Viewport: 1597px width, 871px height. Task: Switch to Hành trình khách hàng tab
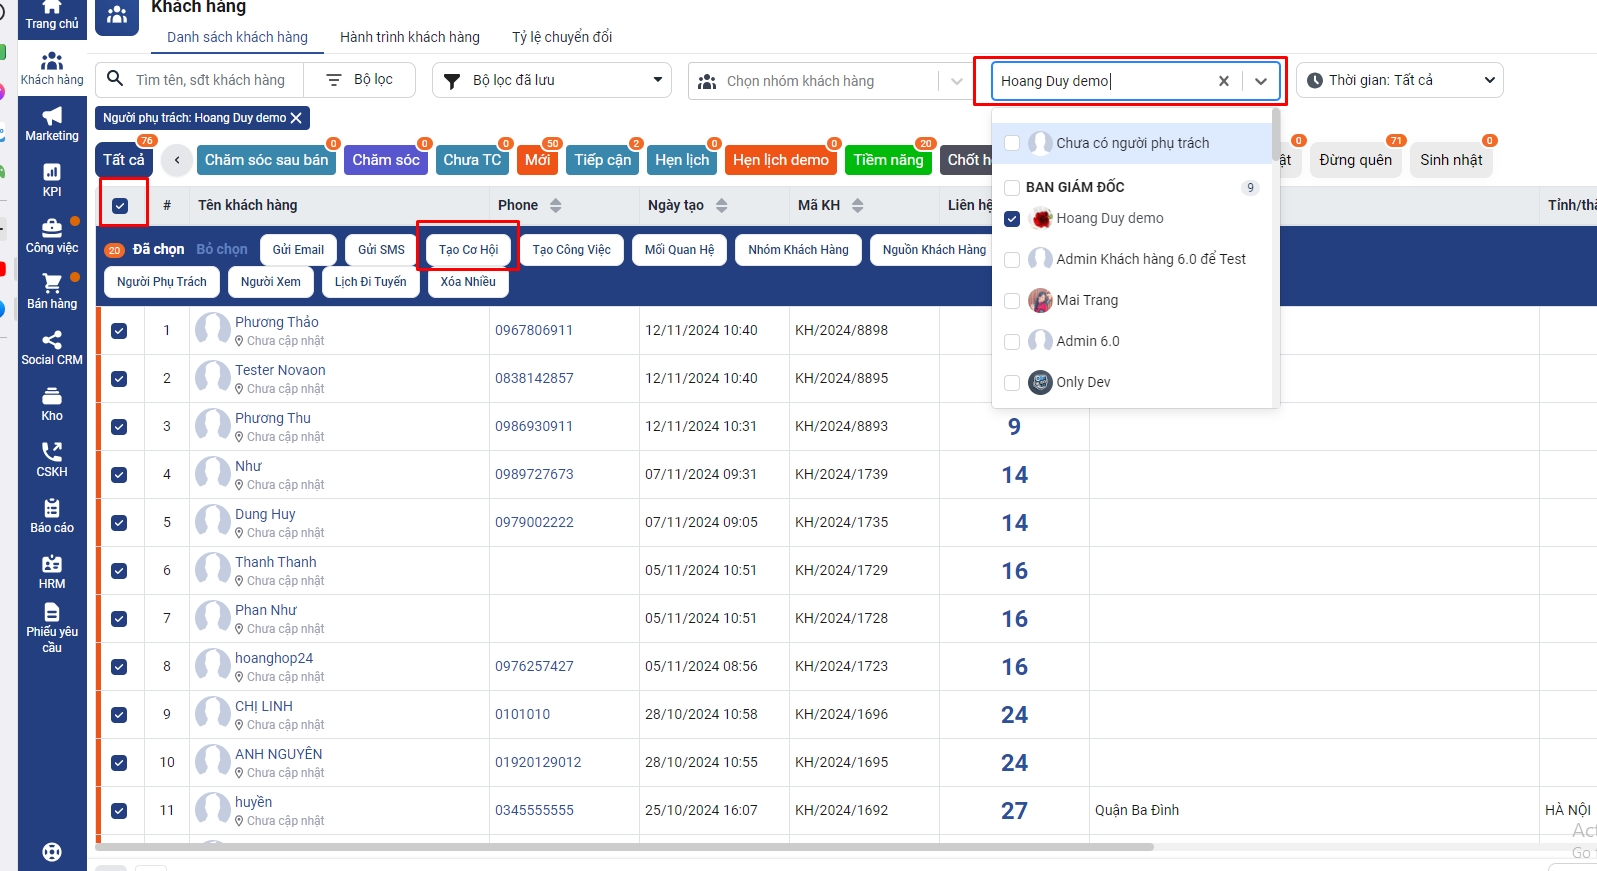[409, 37]
